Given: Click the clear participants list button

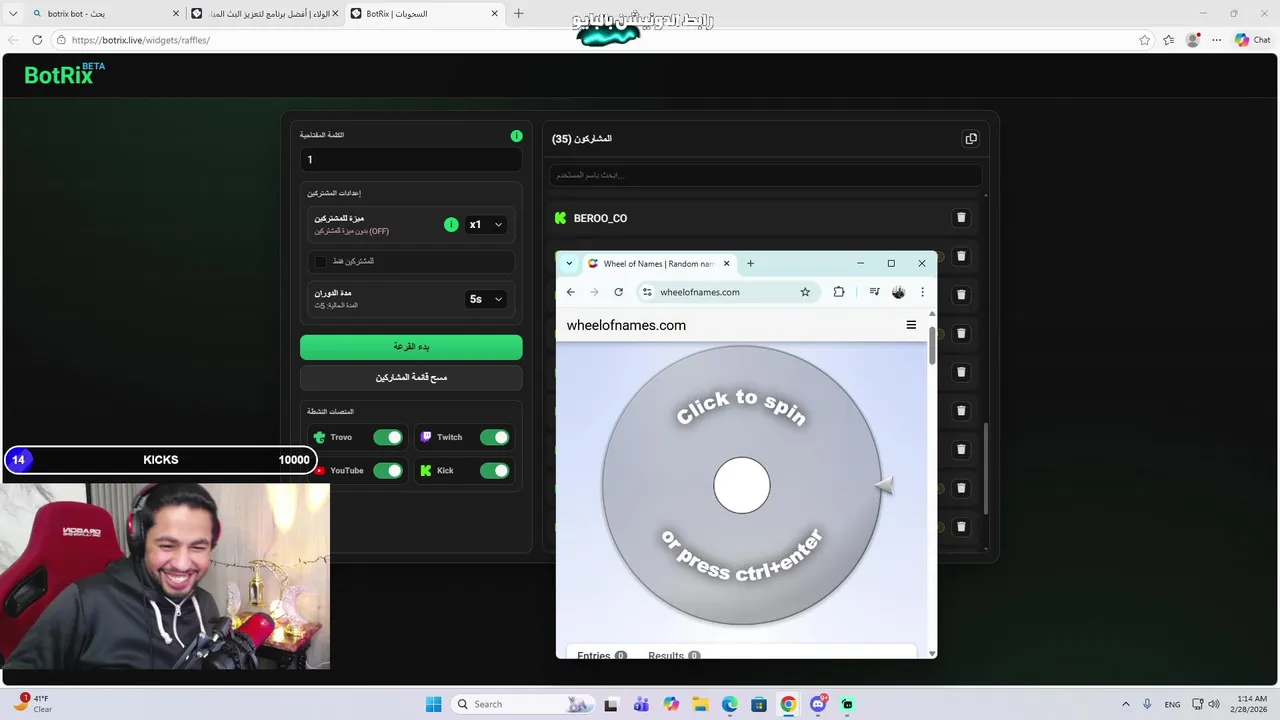Looking at the screenshot, I should click(x=411, y=377).
